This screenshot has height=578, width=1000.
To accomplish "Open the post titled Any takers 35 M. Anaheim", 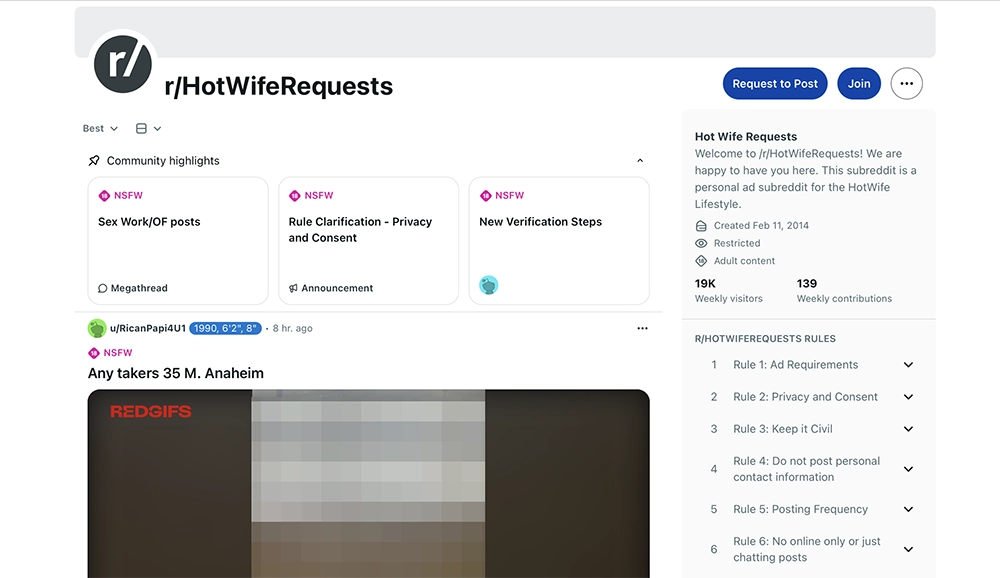I will (x=176, y=374).
